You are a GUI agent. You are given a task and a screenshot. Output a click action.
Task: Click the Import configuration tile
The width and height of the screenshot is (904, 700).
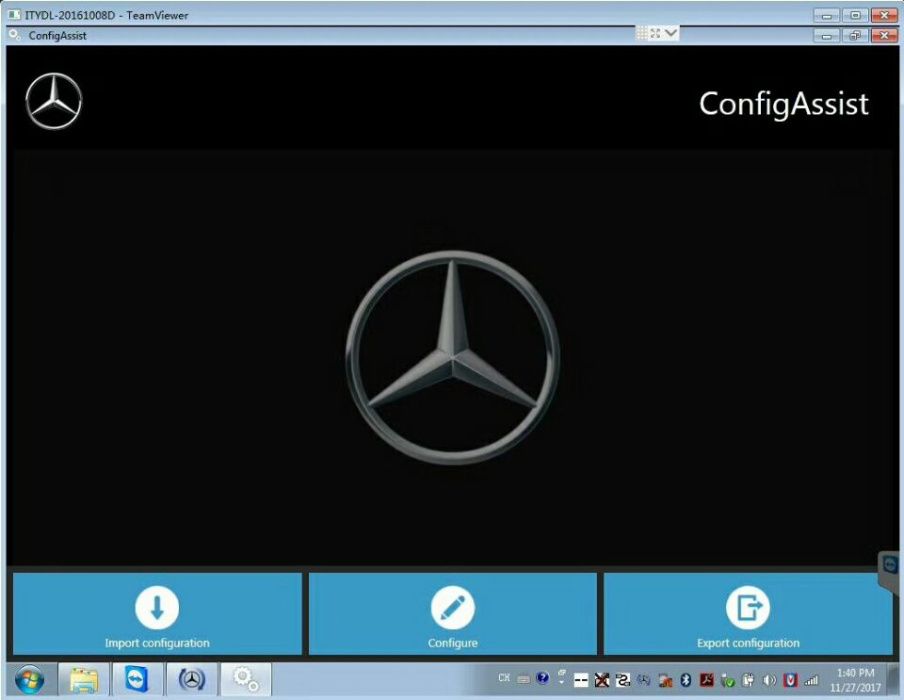157,614
